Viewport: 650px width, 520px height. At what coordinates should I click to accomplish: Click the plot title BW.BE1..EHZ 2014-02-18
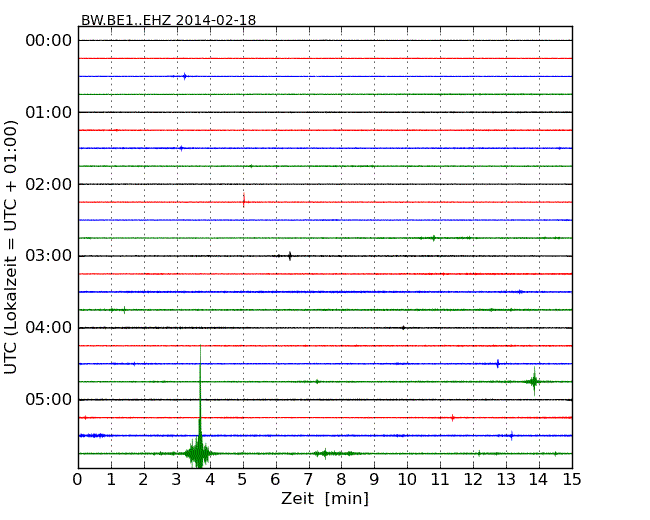pyautogui.click(x=168, y=20)
